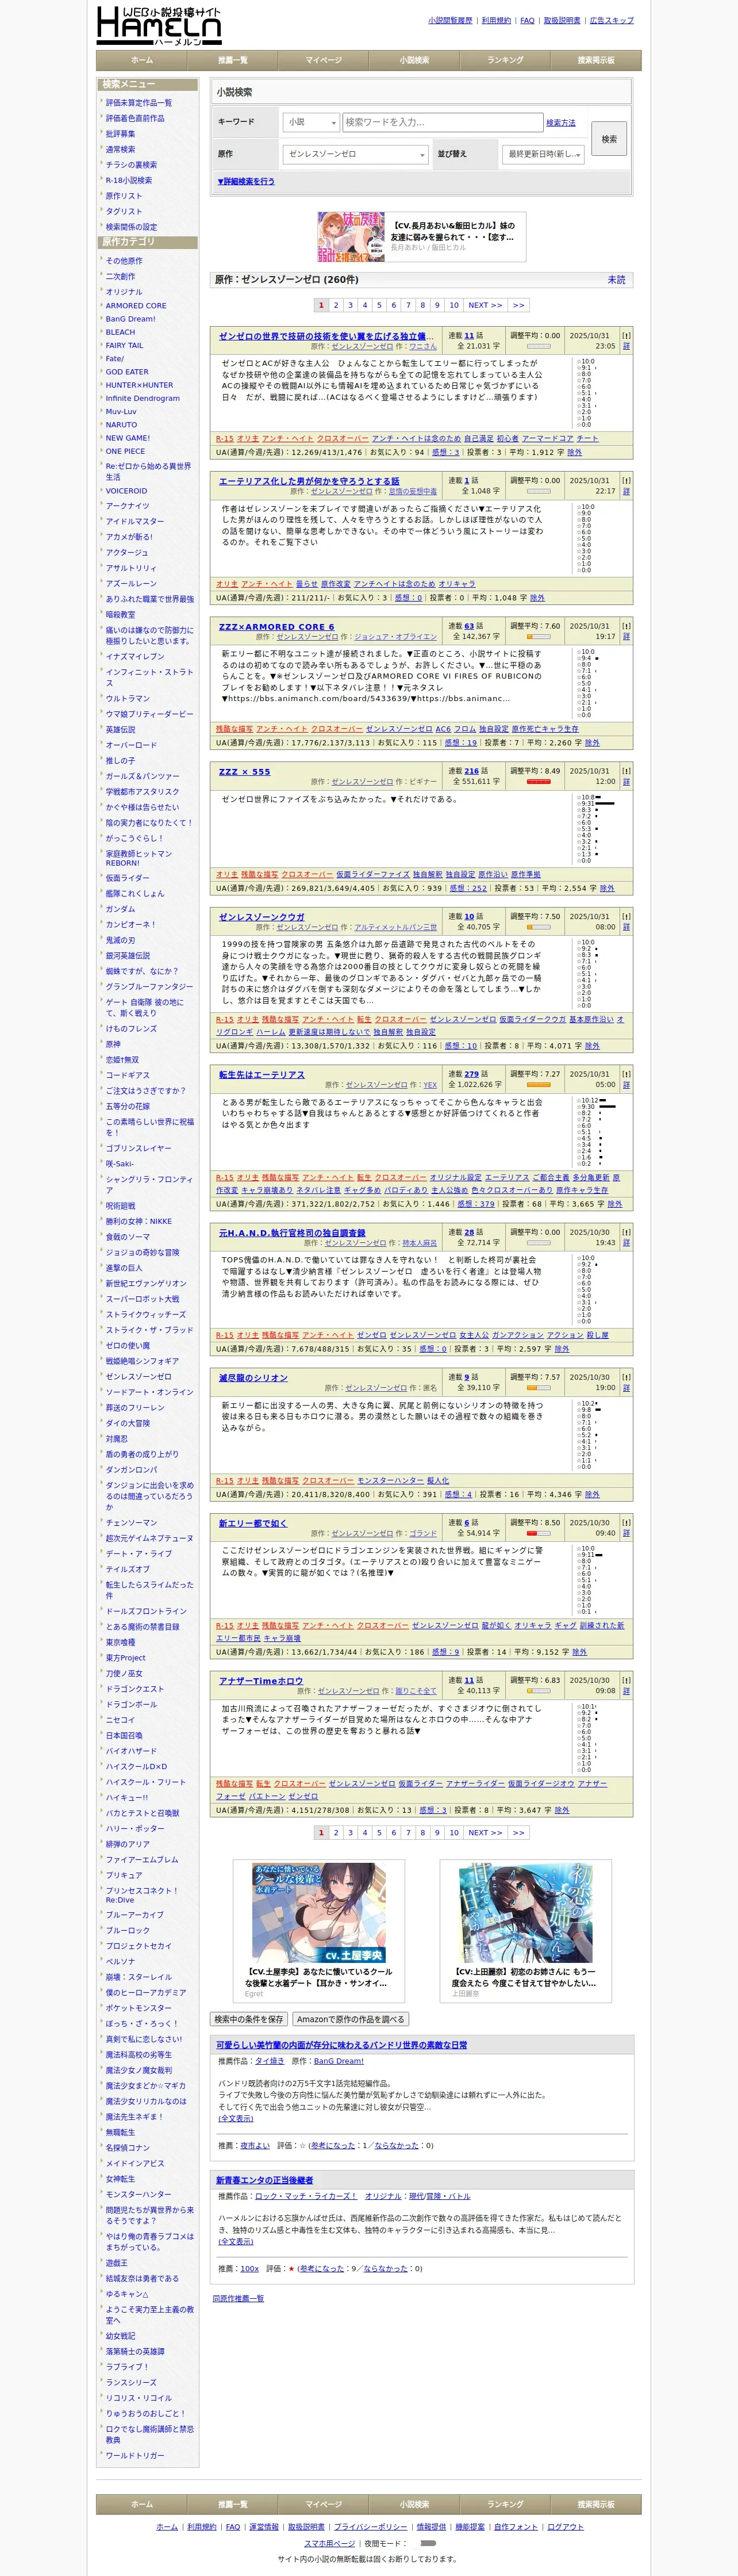Click the 検索 search button
Viewport: 738px width, 2576px height.
[609, 139]
